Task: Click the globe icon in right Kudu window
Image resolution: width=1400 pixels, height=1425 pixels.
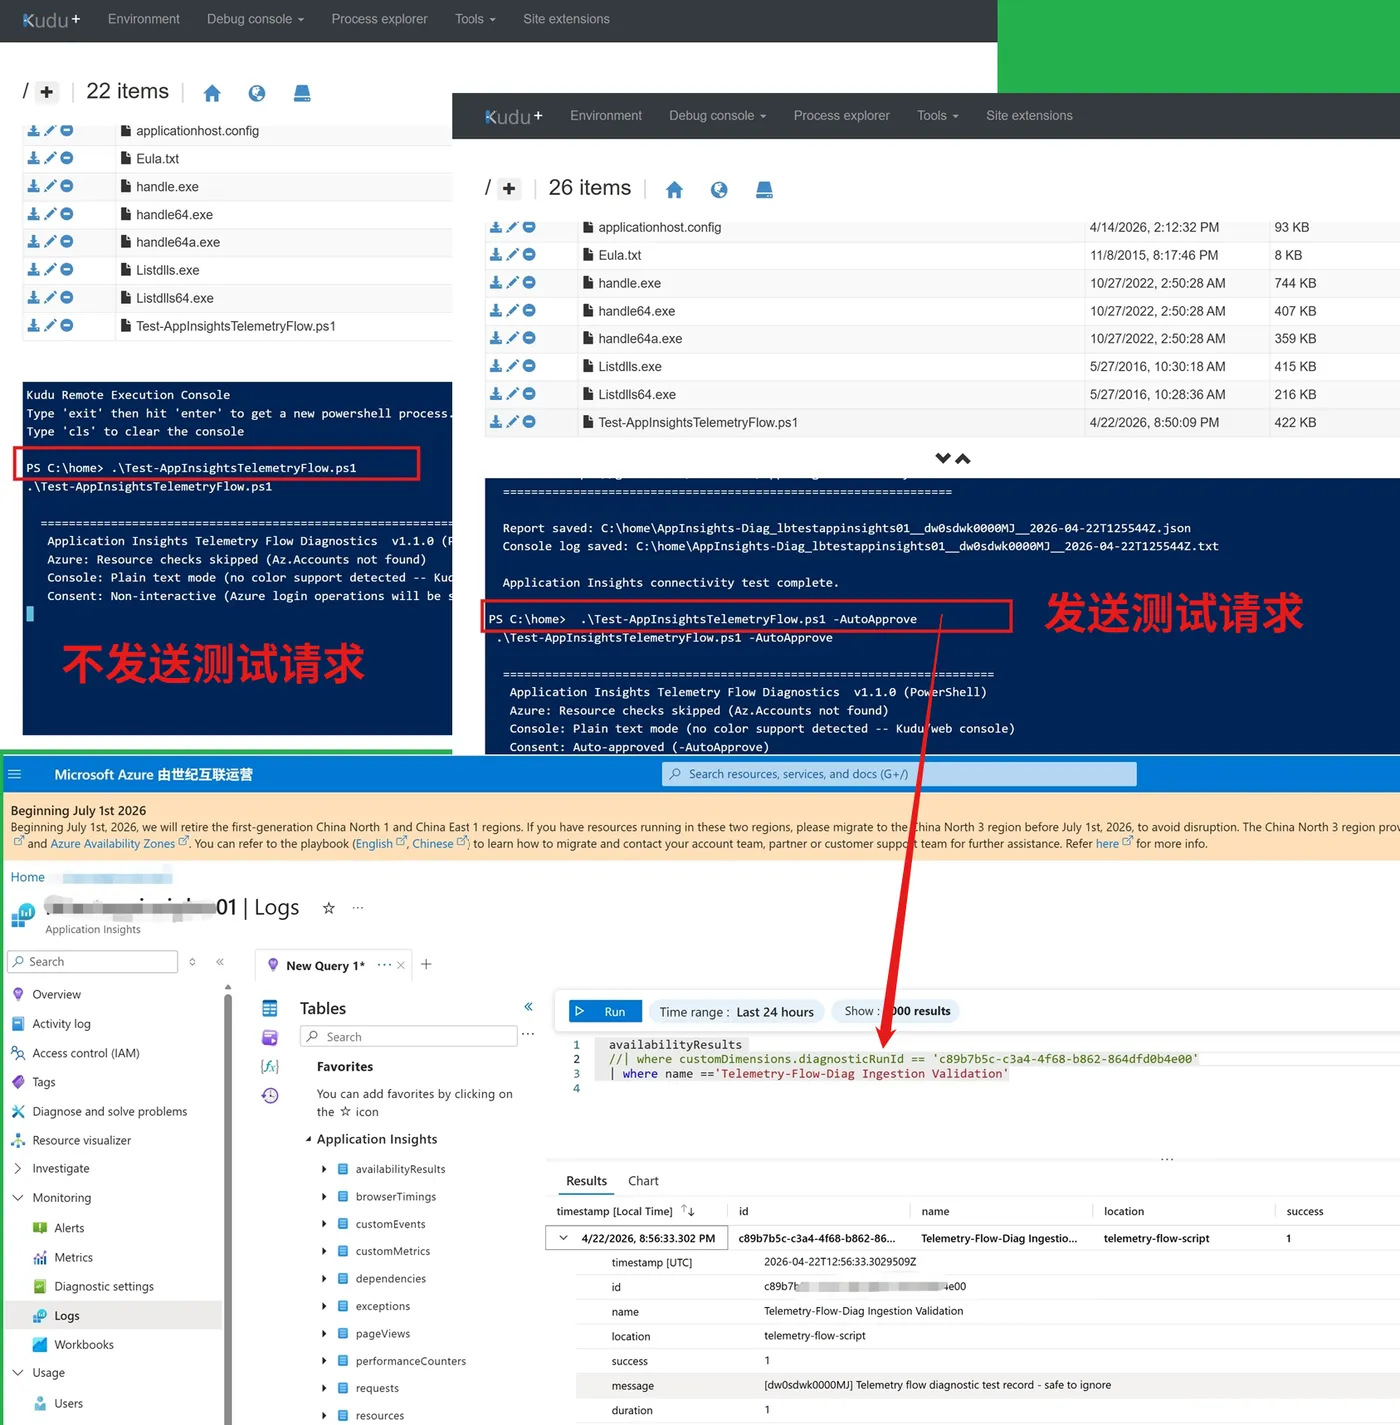Action: tap(719, 190)
